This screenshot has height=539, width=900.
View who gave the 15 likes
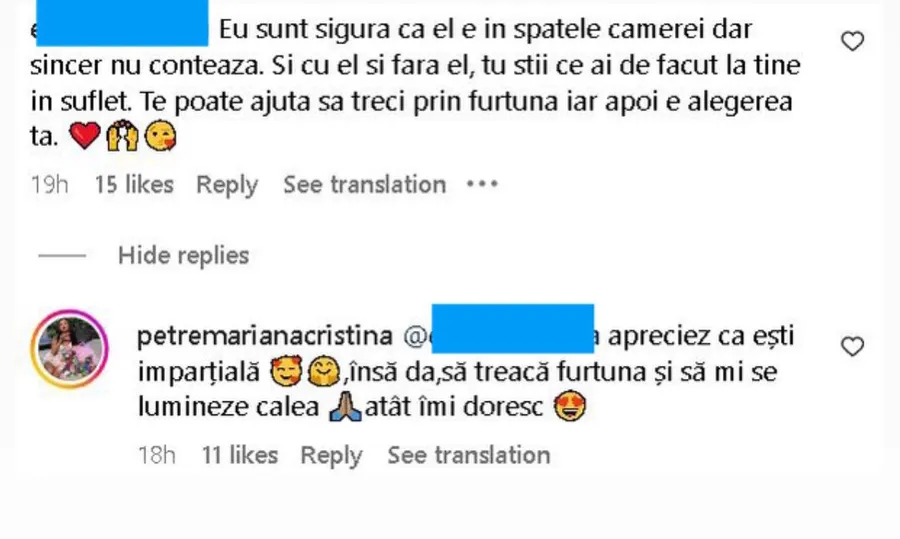click(134, 185)
